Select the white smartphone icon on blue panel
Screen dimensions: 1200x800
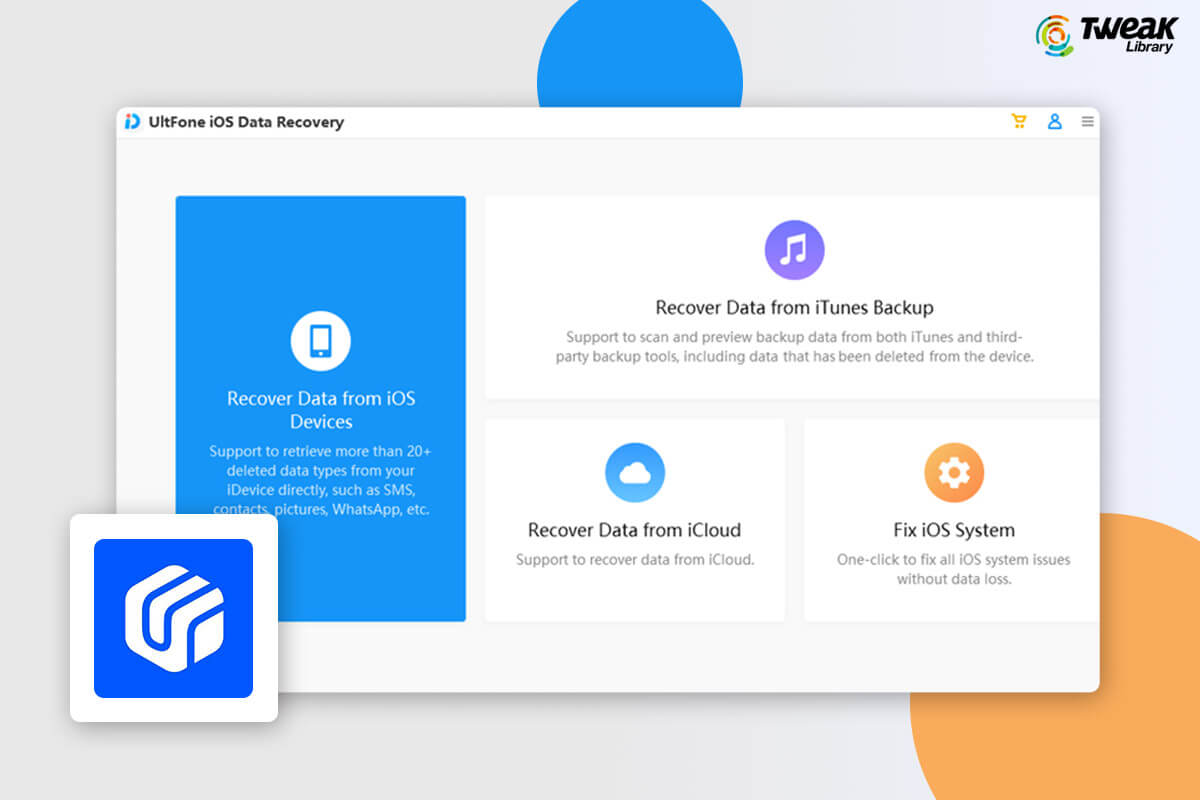pos(320,342)
